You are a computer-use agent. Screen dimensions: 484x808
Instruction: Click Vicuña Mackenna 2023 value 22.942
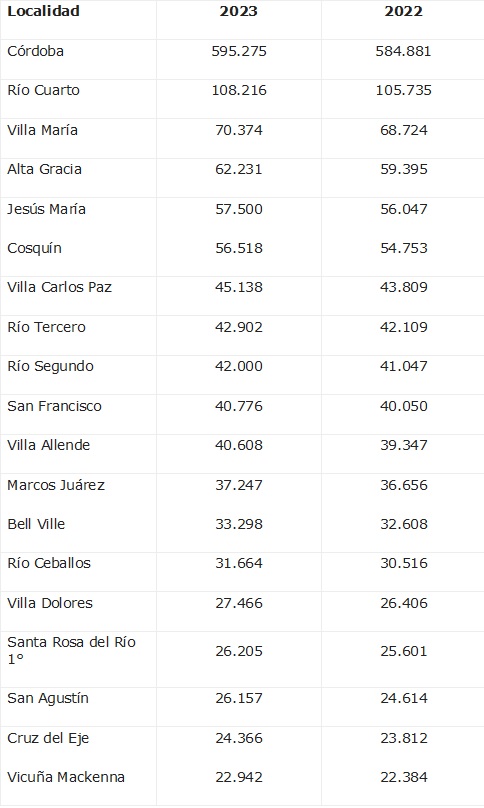[x=239, y=777]
